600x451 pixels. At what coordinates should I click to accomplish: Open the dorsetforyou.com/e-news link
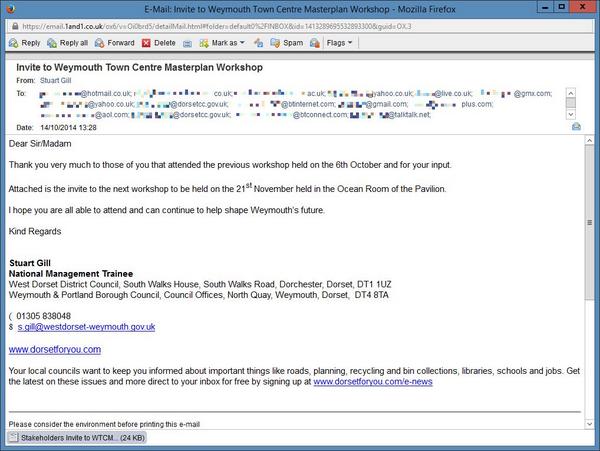pyautogui.click(x=373, y=381)
